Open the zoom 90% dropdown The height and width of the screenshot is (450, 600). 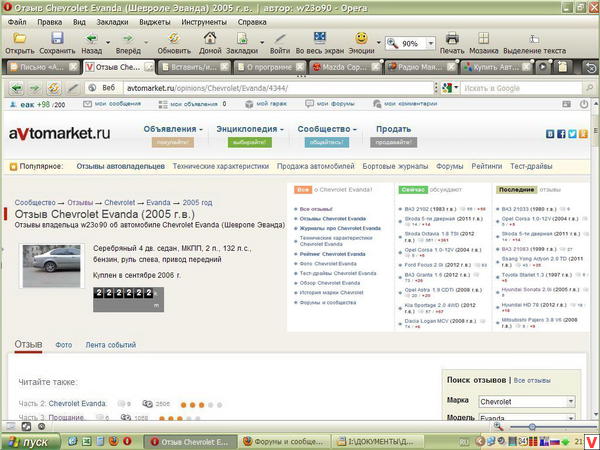(x=431, y=43)
